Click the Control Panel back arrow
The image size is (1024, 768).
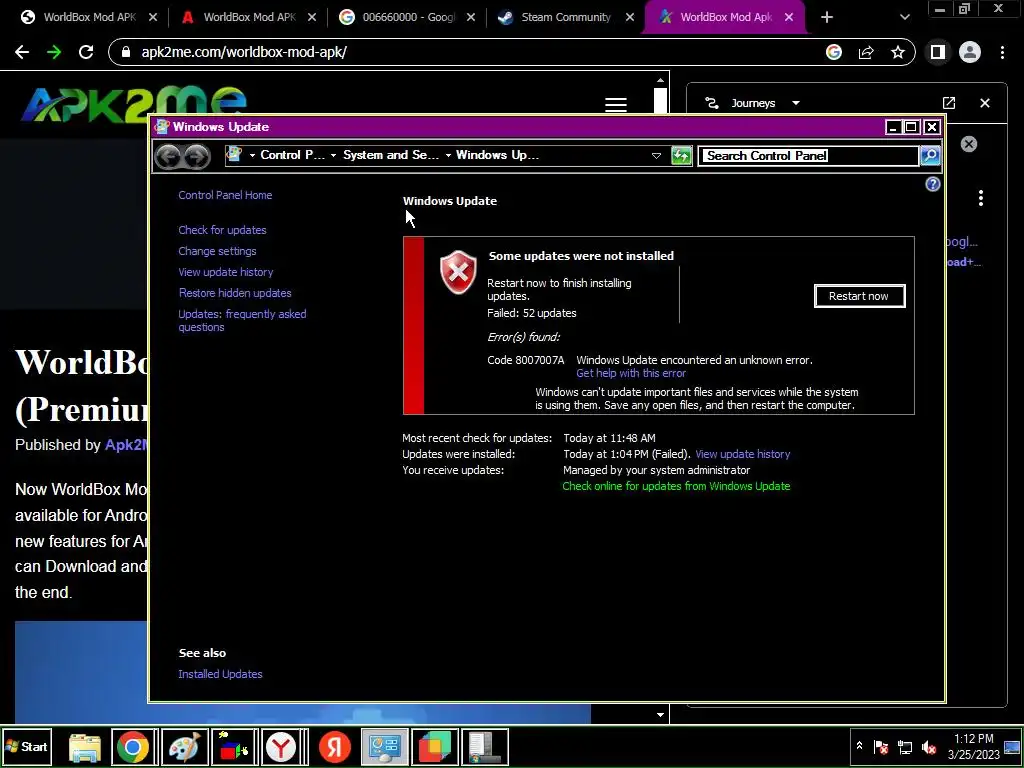[x=168, y=156]
